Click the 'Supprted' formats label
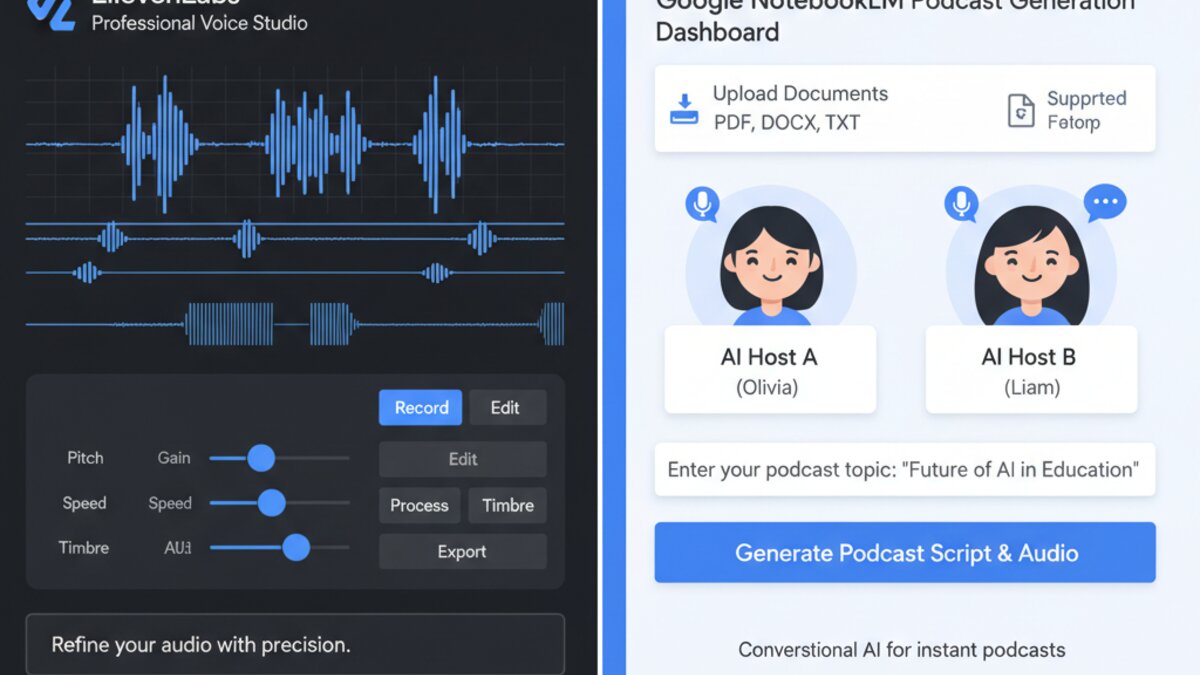Image resolution: width=1200 pixels, height=675 pixels. [x=1087, y=98]
